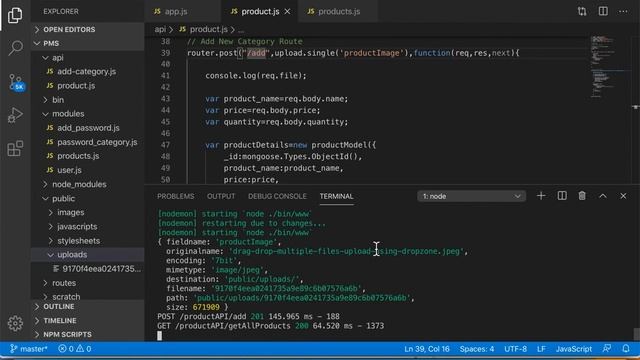The width and height of the screenshot is (640, 360).
Task: Maximize the panel with up chevron
Action: (603, 196)
